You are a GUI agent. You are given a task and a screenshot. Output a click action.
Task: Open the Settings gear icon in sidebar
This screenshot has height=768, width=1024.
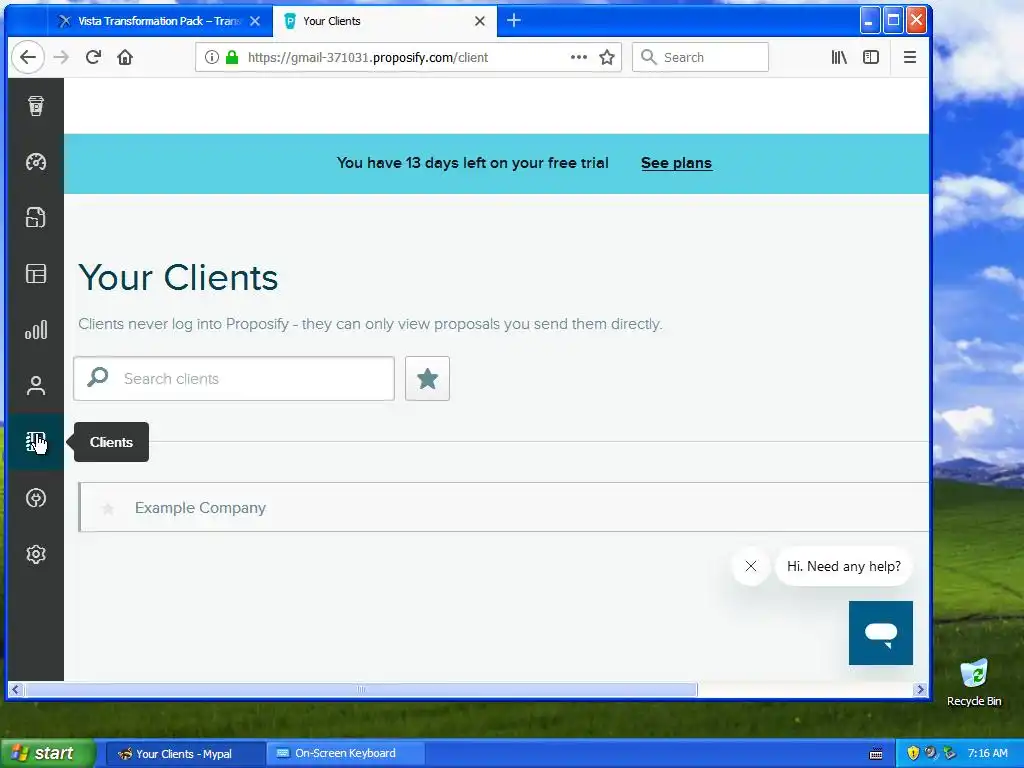coord(36,554)
